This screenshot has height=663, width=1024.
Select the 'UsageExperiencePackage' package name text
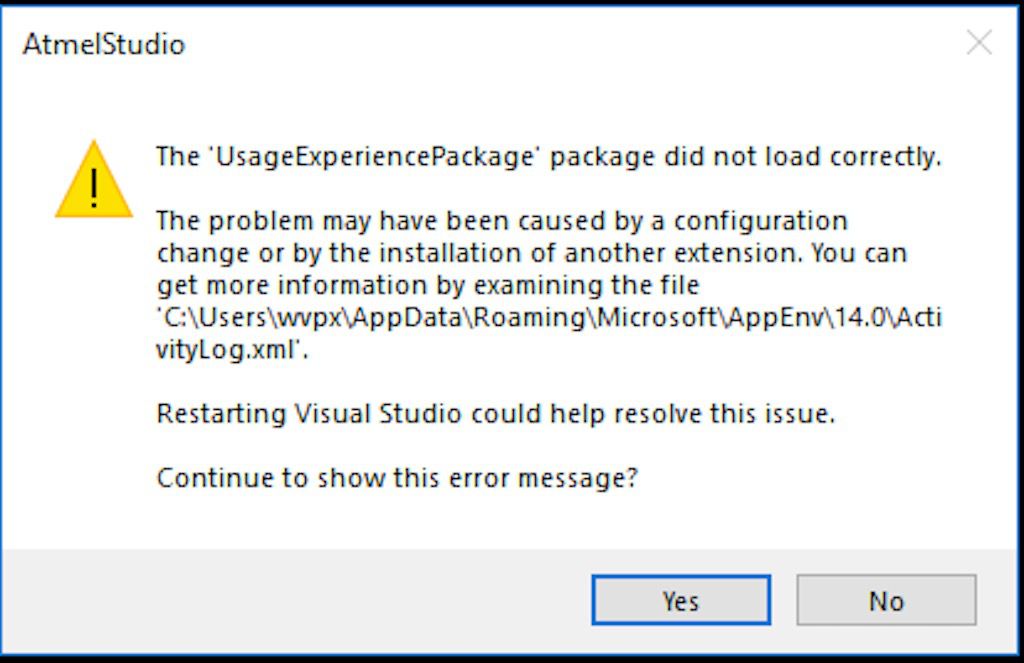tap(375, 157)
